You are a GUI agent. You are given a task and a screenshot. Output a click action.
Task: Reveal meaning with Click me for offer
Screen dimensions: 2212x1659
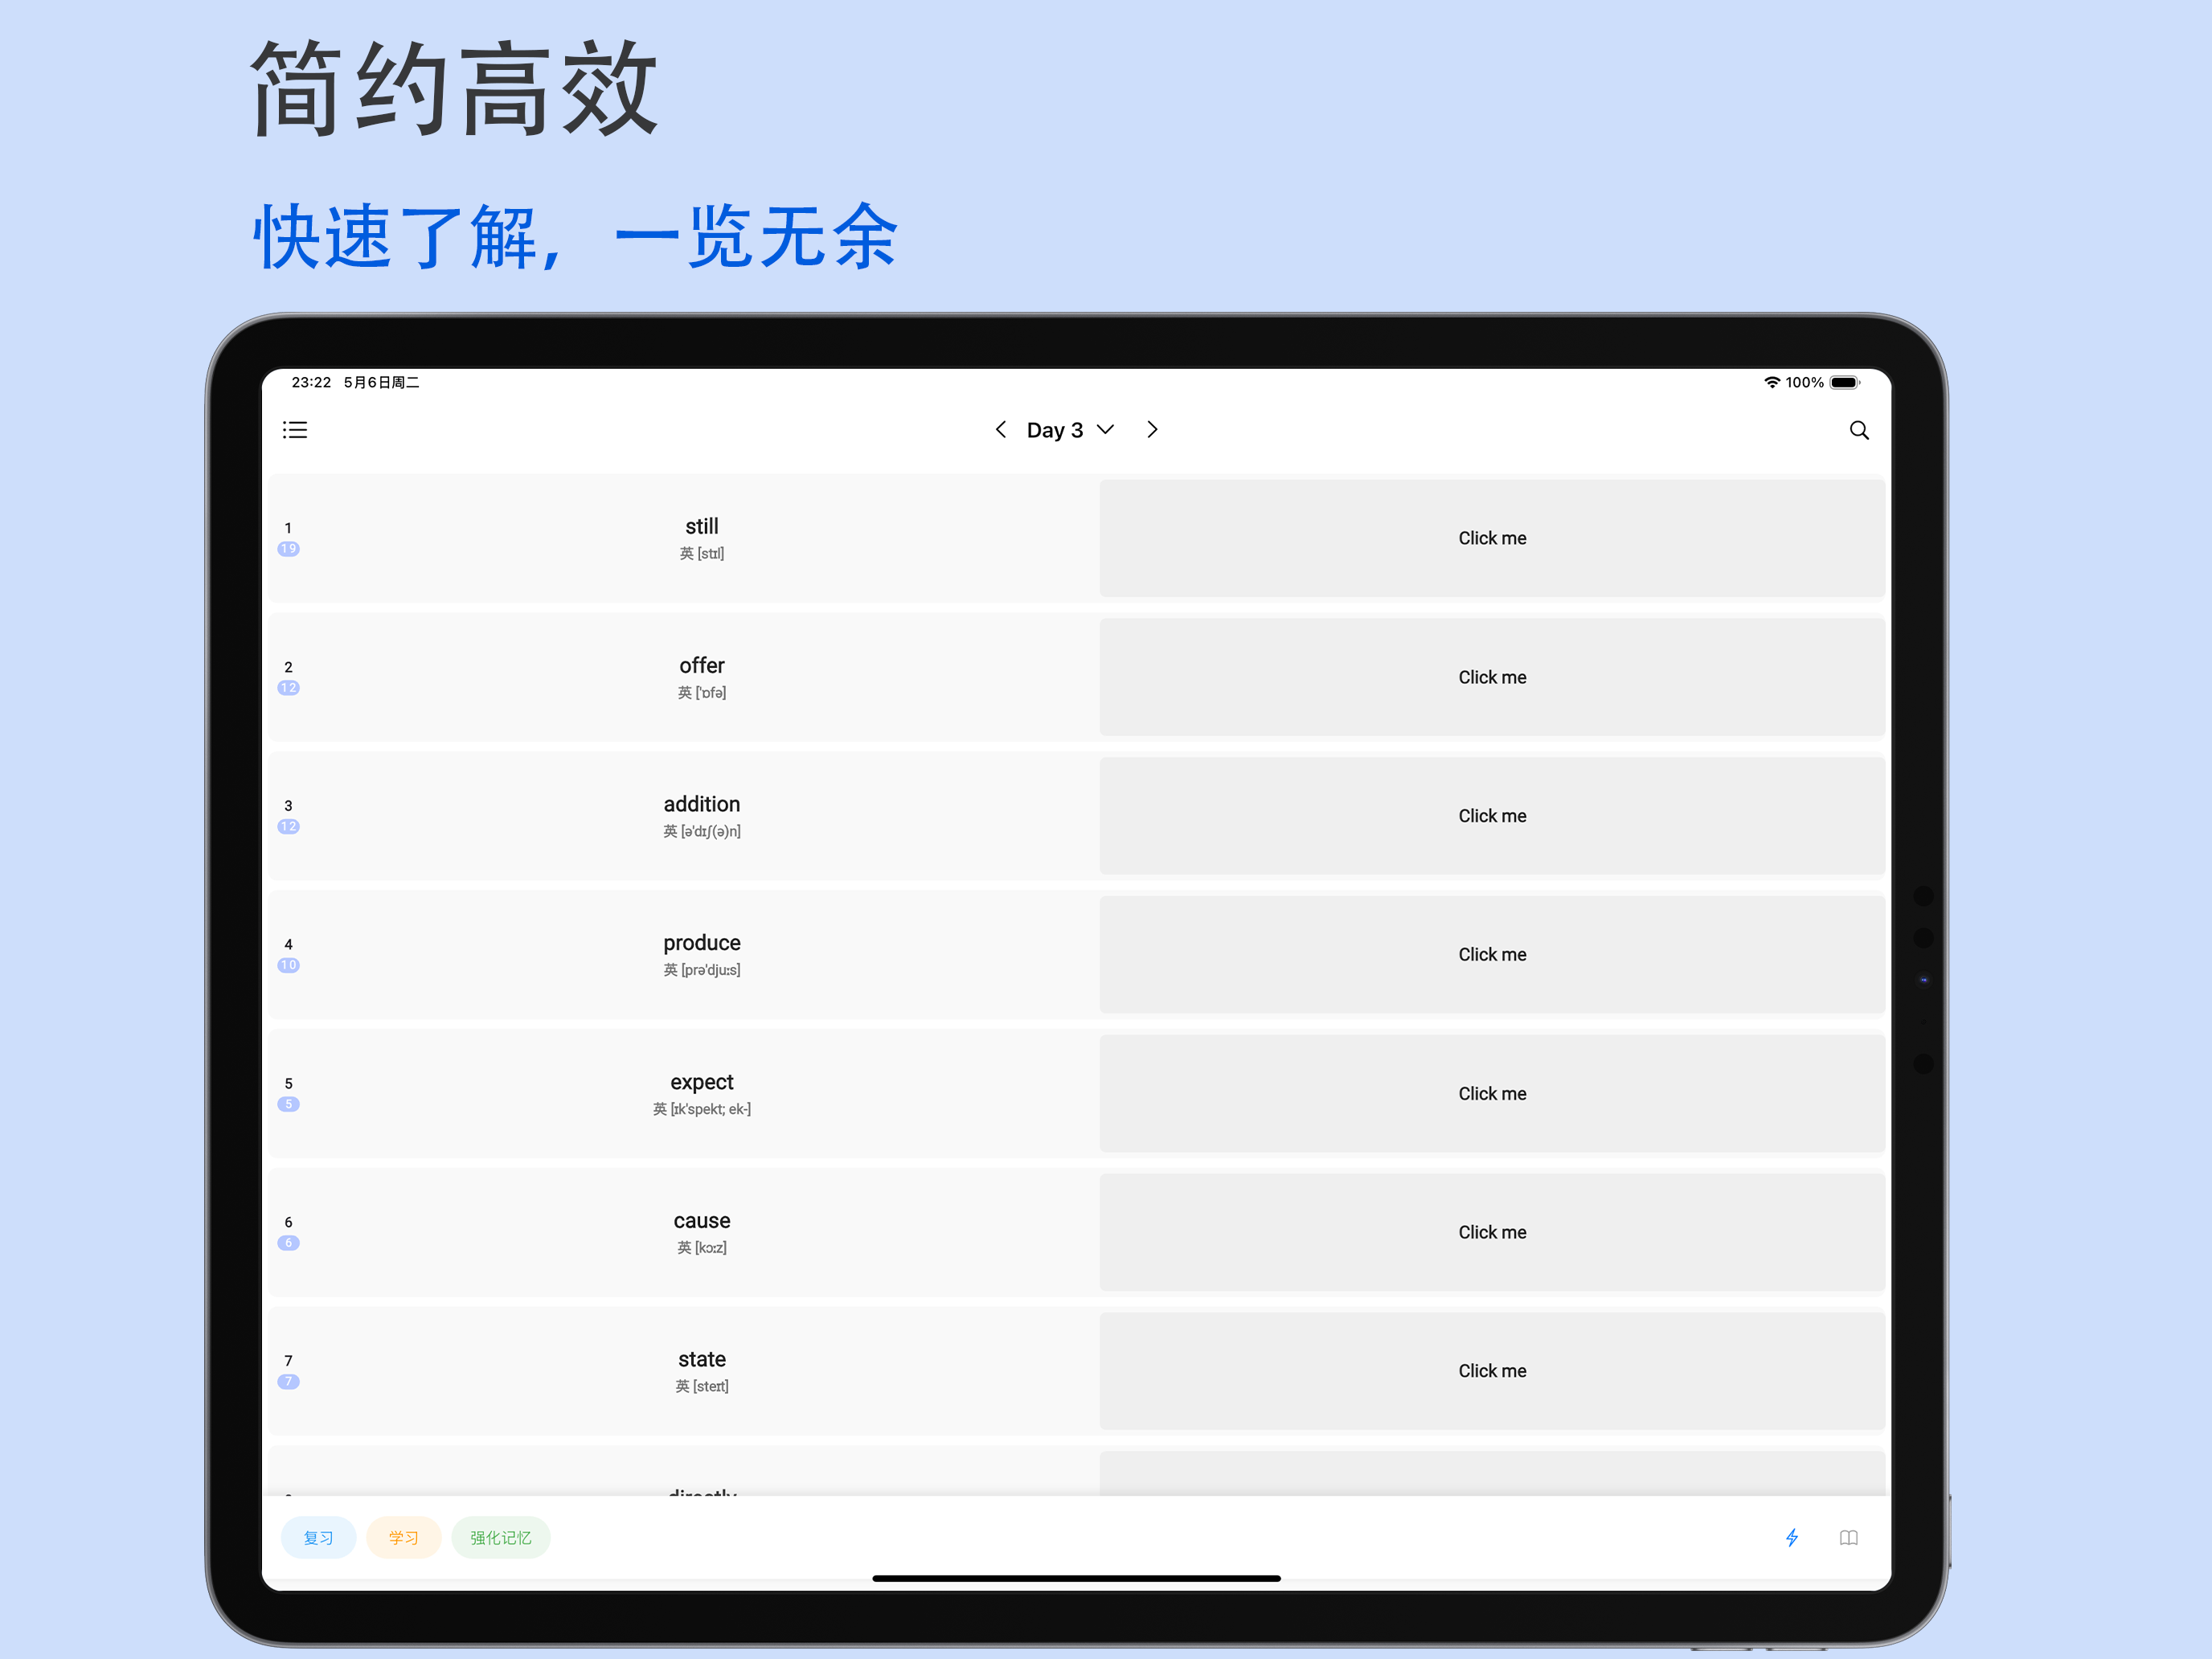pyautogui.click(x=1491, y=677)
